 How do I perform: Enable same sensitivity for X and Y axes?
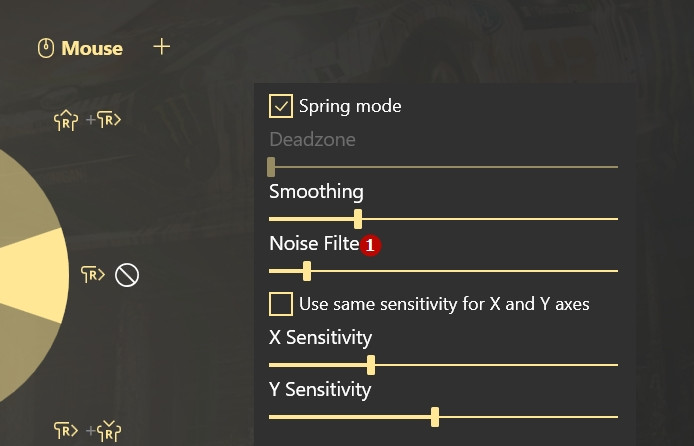coord(281,304)
